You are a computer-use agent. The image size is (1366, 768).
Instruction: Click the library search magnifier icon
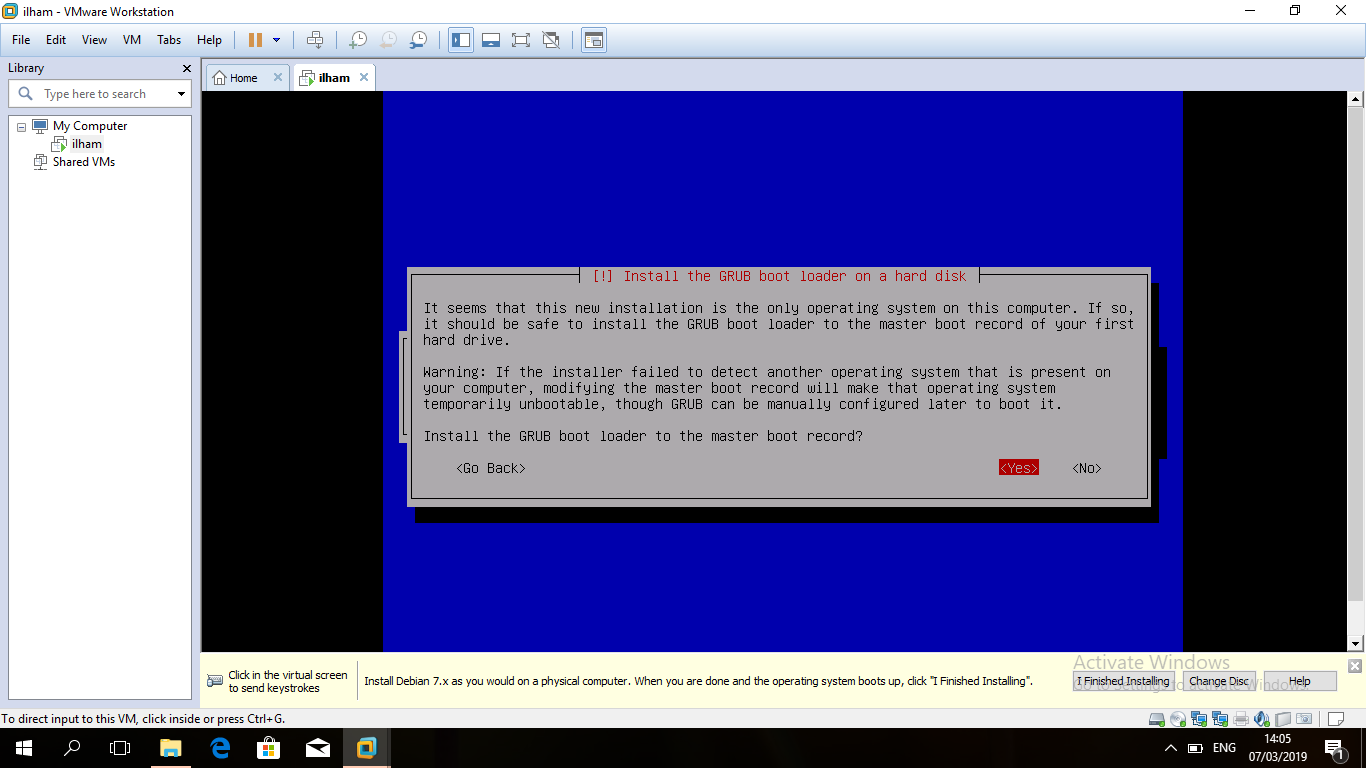(x=26, y=94)
